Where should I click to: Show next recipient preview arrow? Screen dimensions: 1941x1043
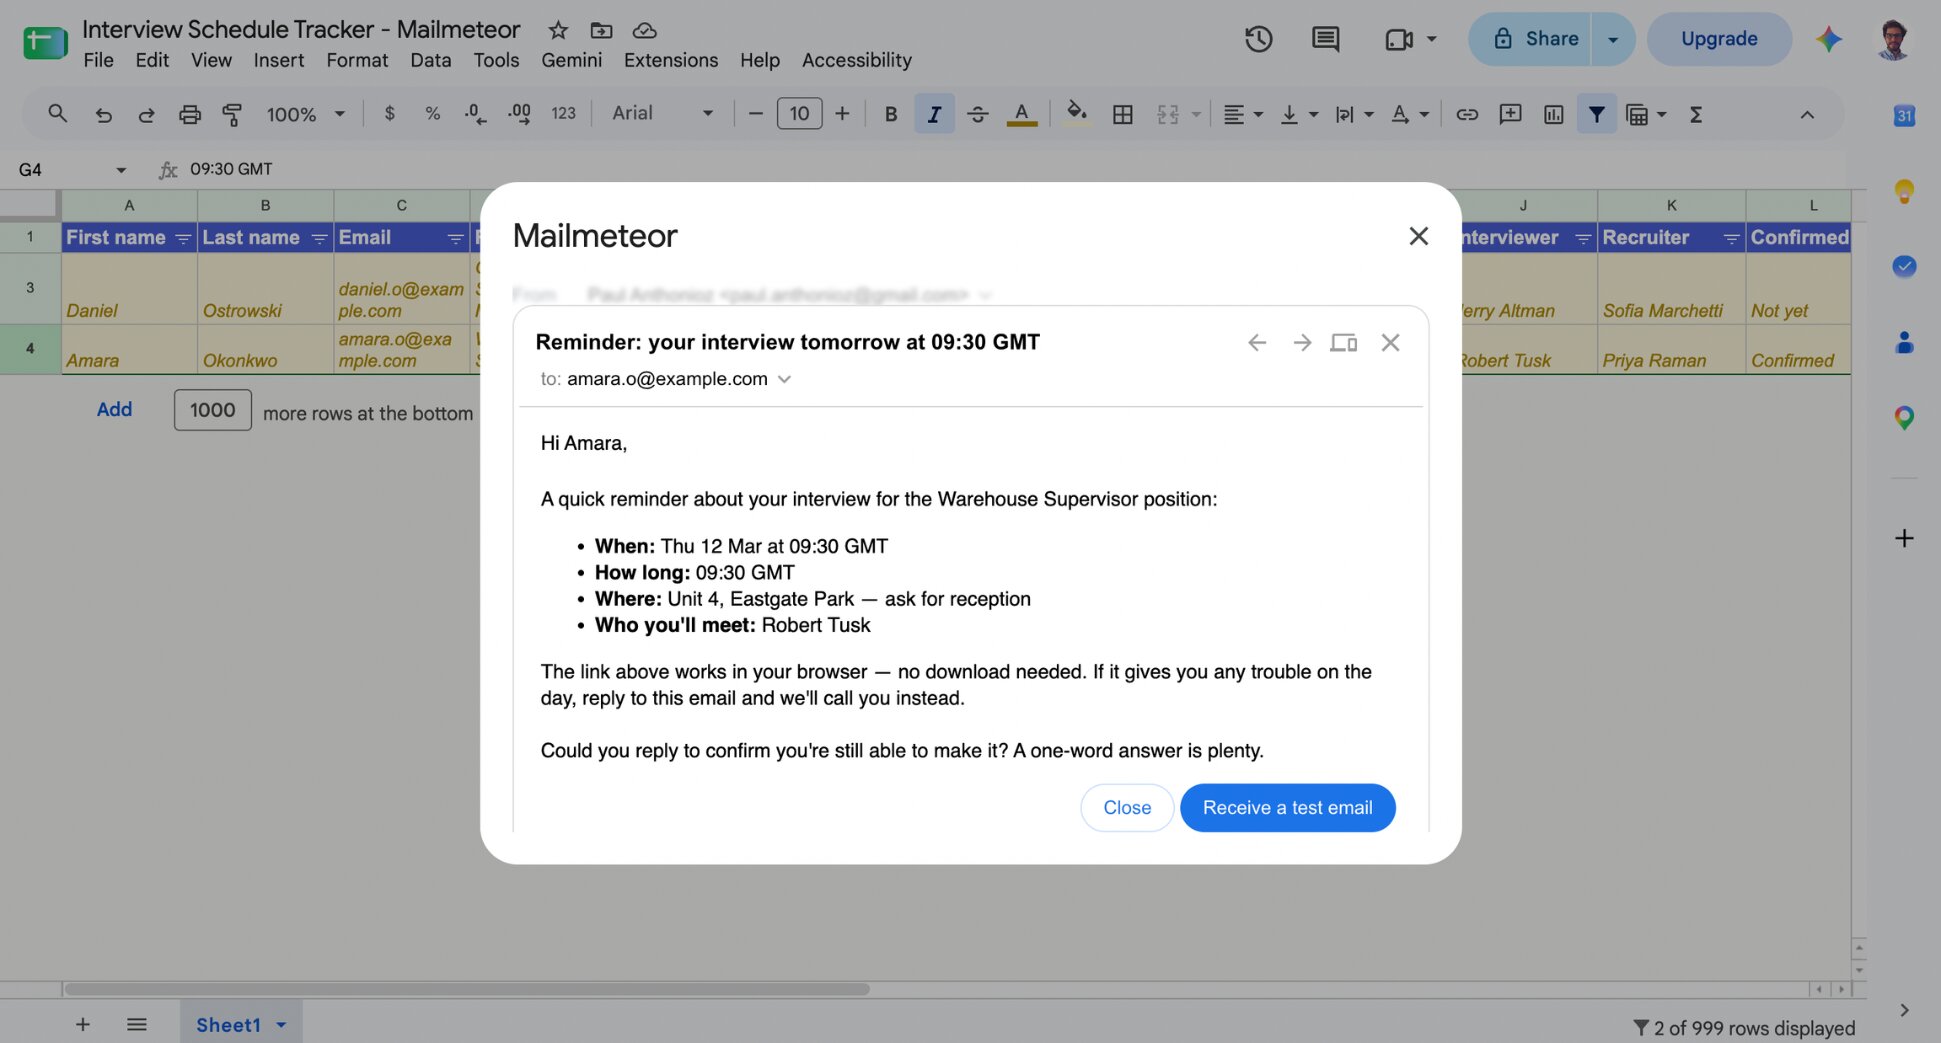pos(1302,343)
